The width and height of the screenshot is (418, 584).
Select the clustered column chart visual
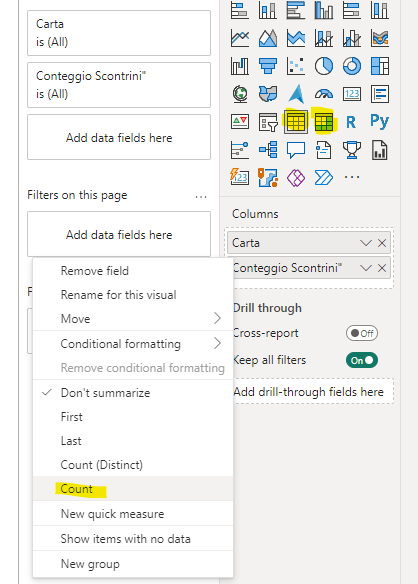coord(324,10)
